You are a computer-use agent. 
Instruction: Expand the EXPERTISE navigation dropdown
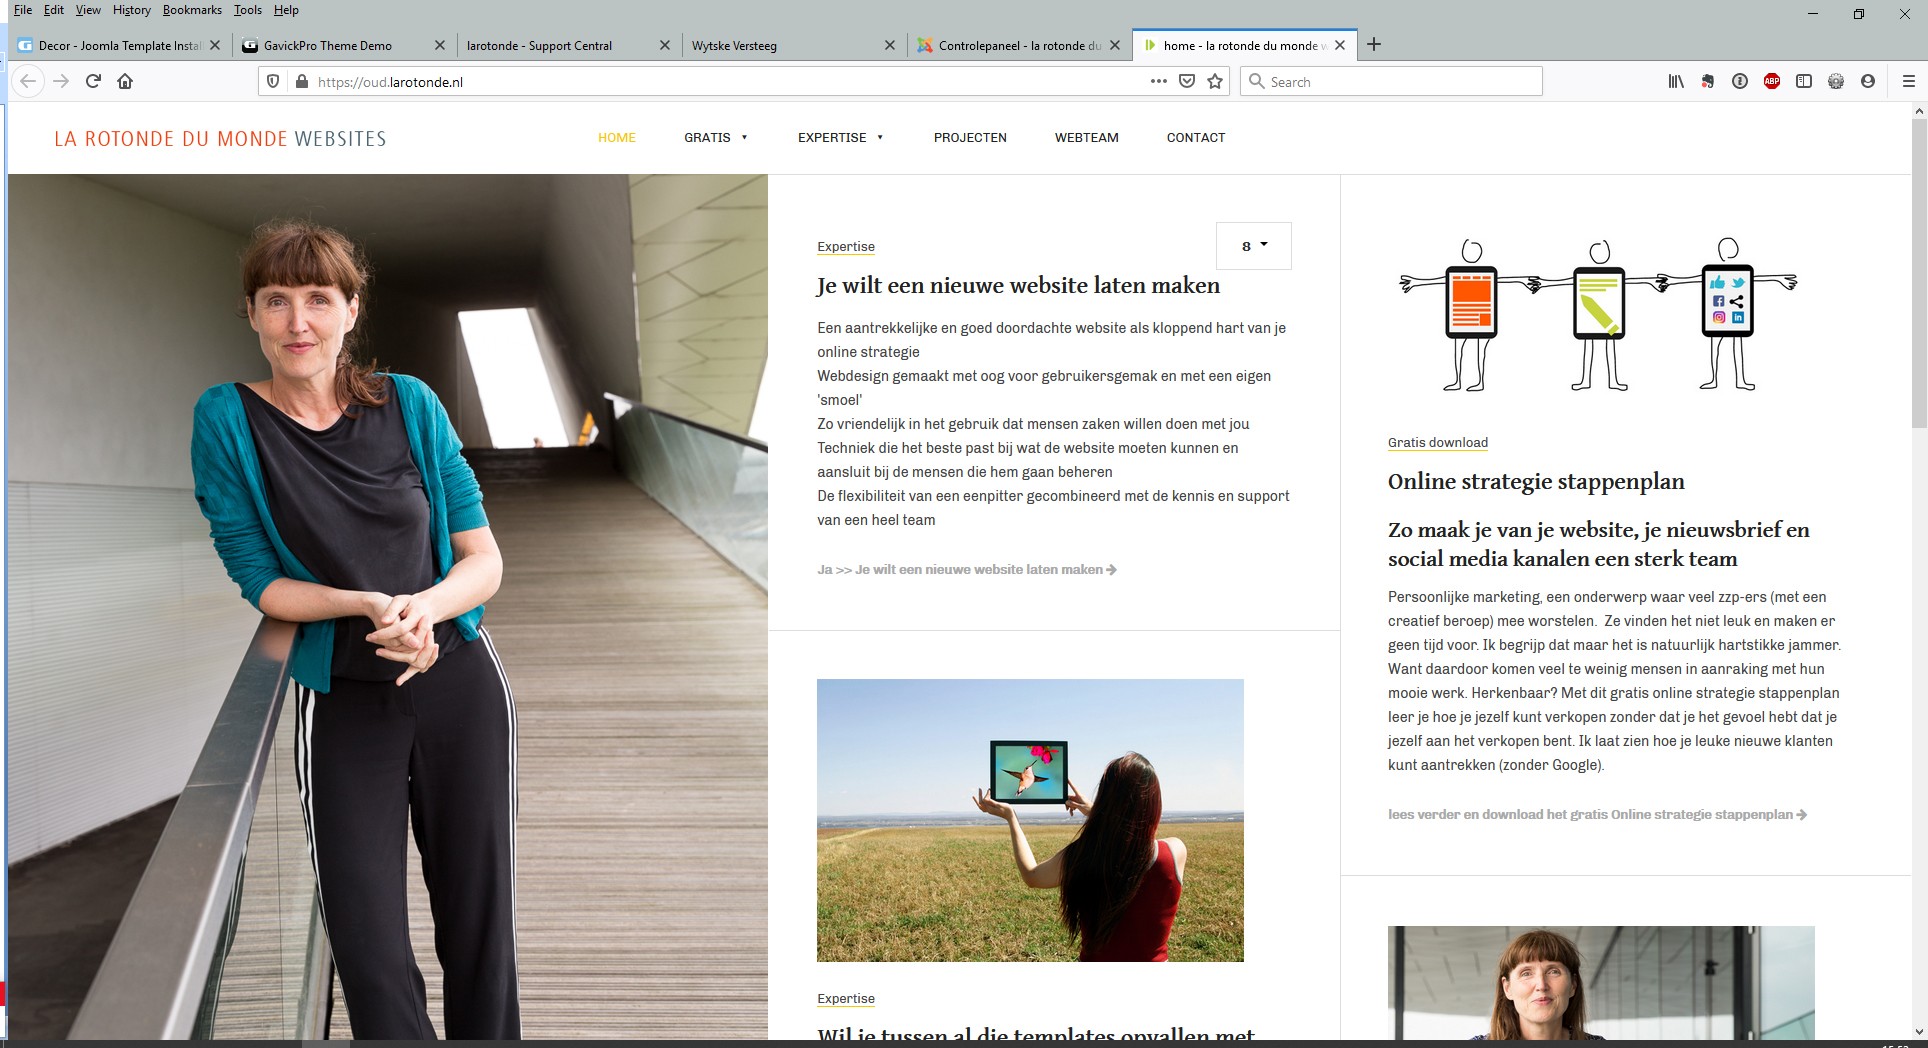click(x=840, y=138)
